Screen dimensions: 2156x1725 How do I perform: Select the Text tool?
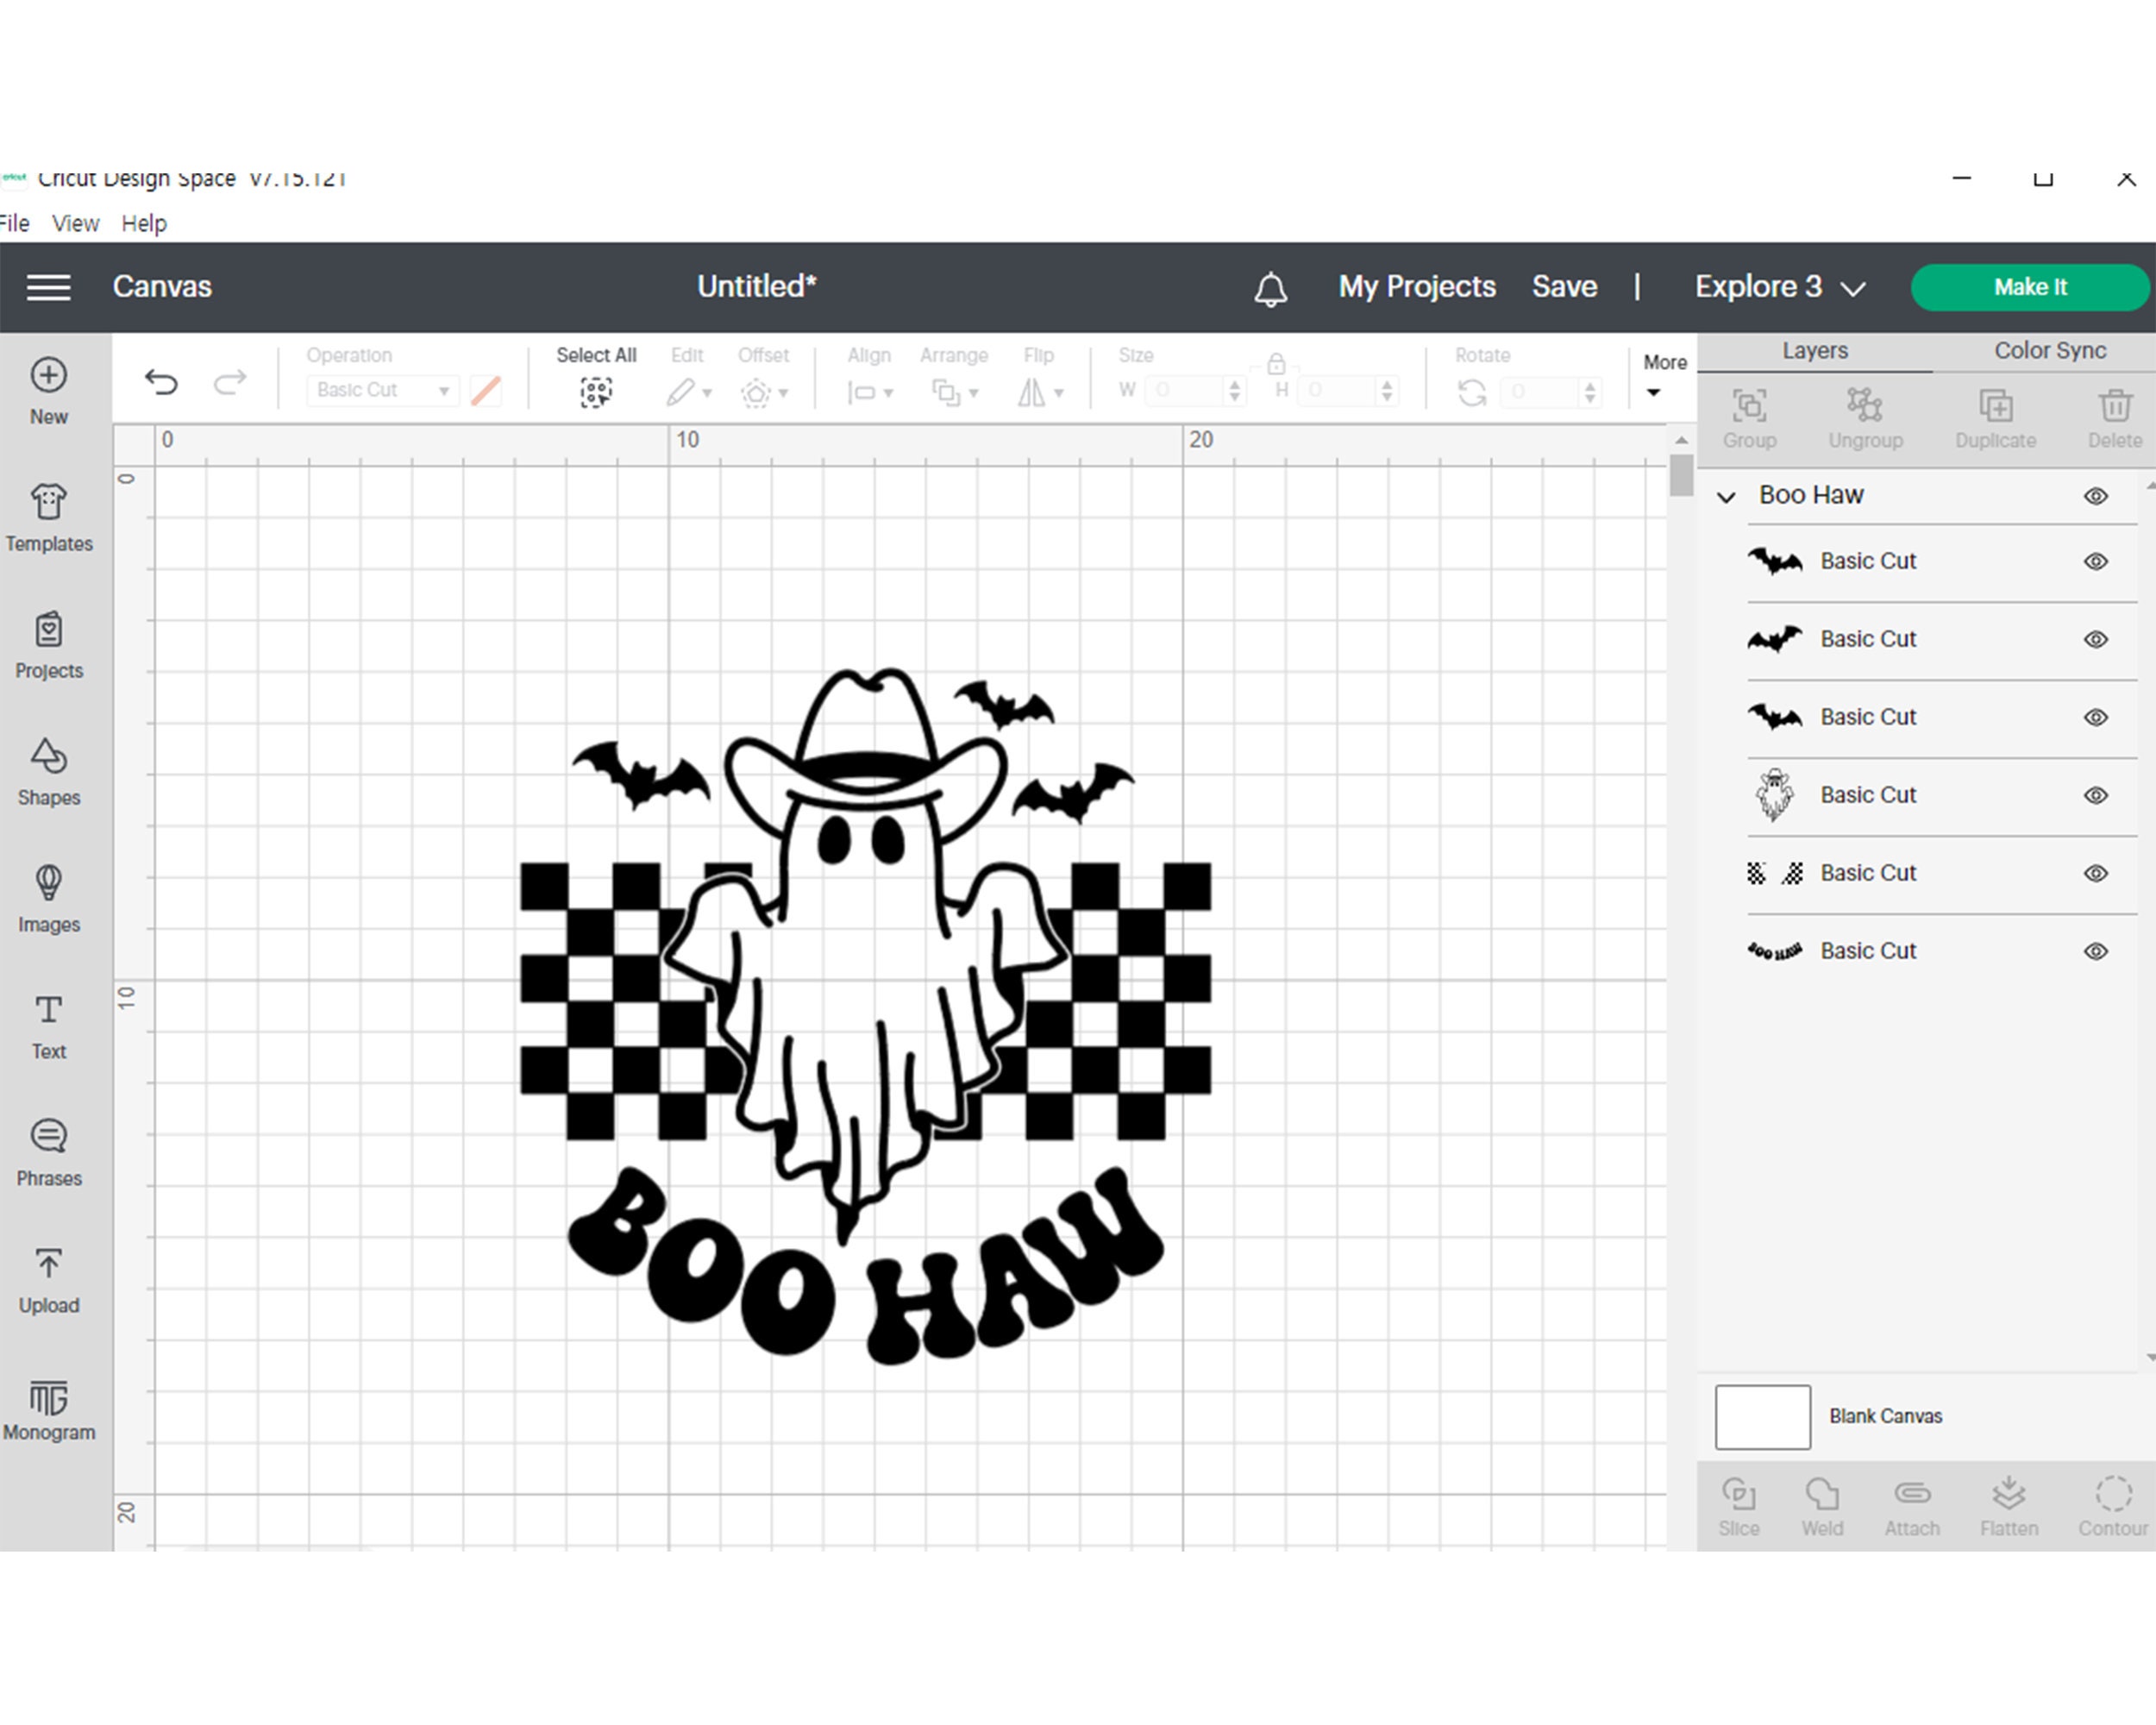(48, 1022)
